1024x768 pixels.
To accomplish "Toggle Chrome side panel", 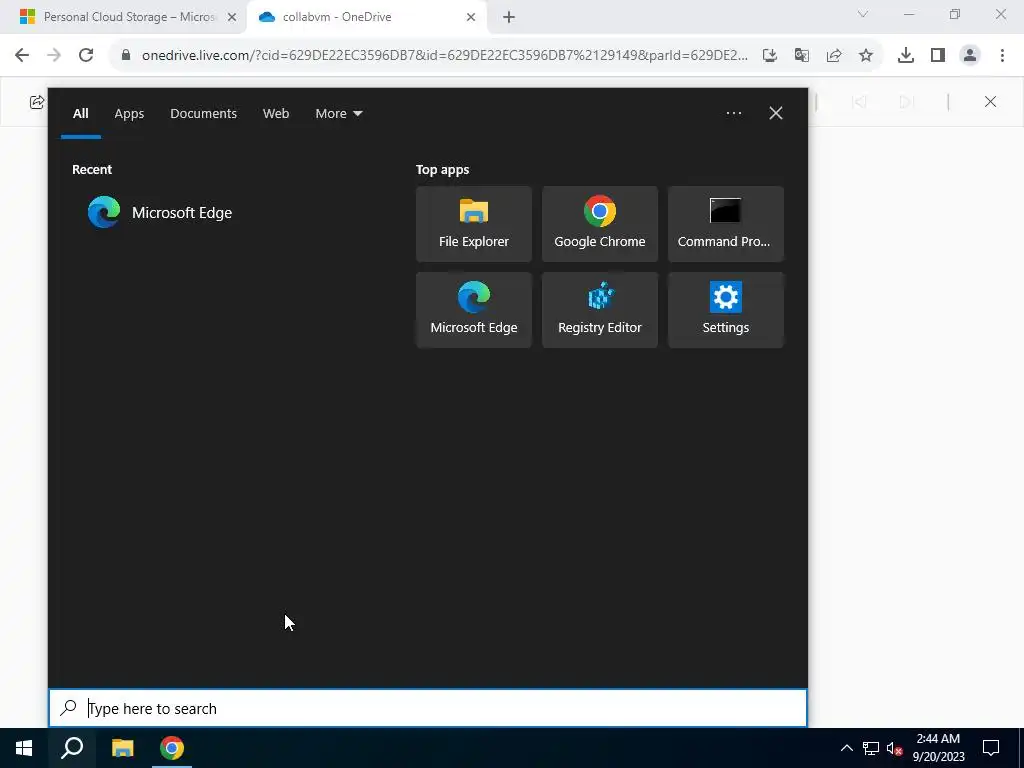I will 938,56.
